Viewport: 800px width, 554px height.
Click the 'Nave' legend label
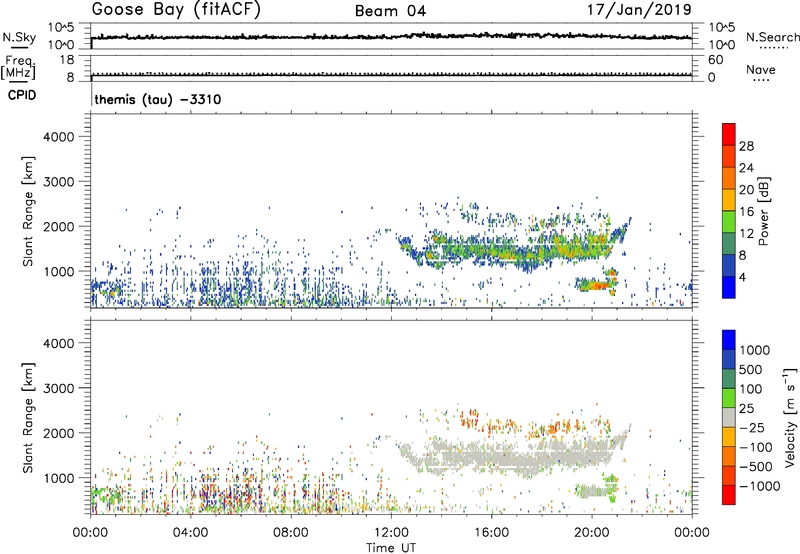pos(761,70)
